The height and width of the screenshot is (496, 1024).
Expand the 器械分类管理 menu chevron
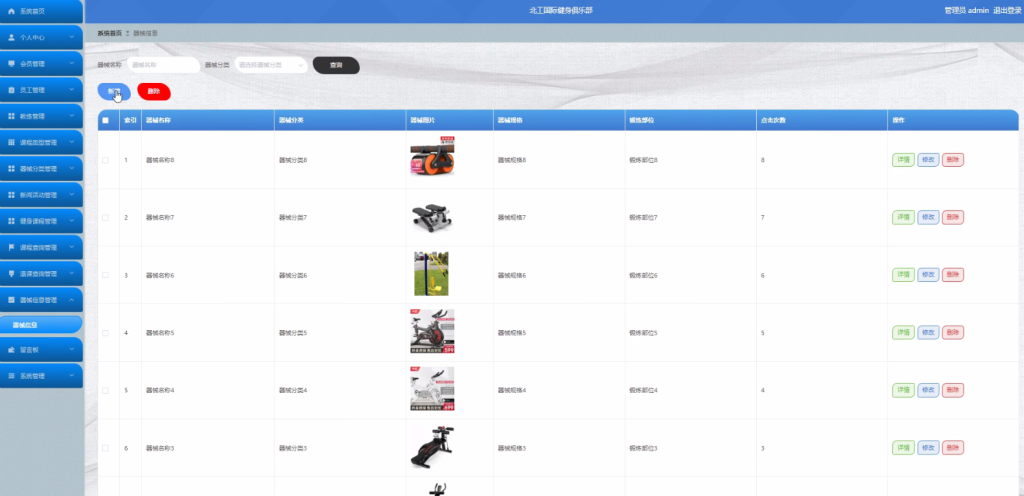(x=72, y=168)
